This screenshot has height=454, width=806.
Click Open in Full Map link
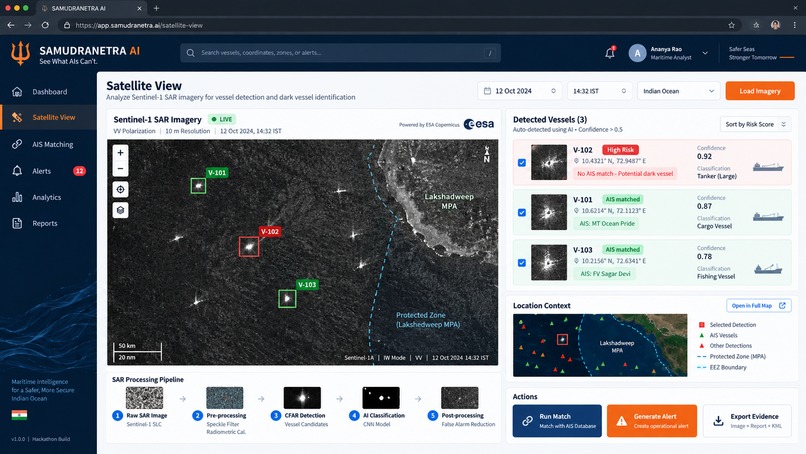click(758, 305)
